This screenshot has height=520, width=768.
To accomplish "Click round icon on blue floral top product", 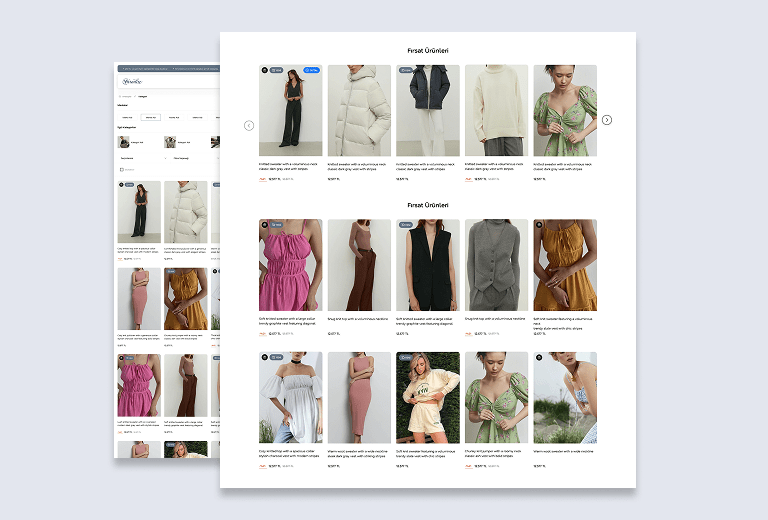I will tap(539, 357).
